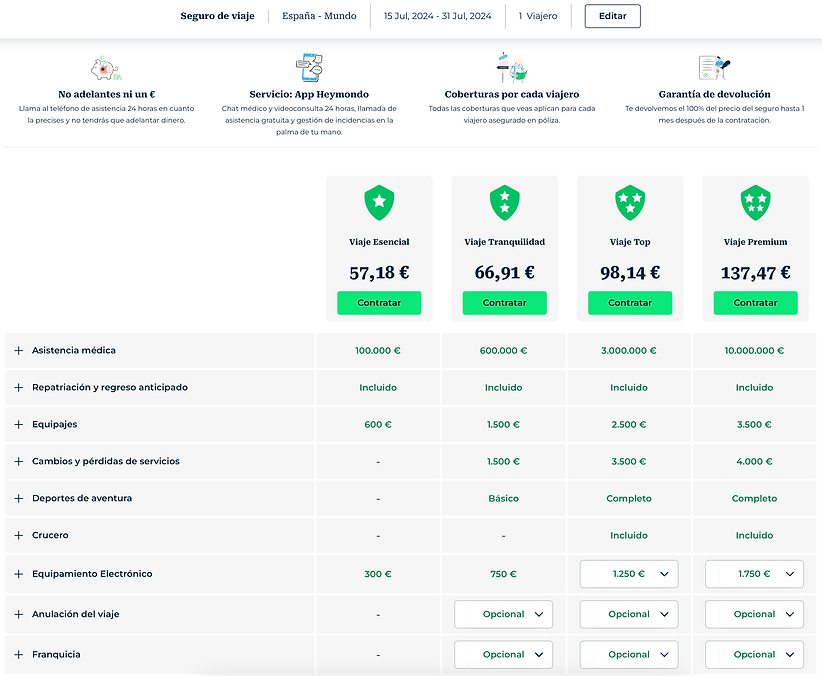The width and height of the screenshot is (822, 676).
Task: Click Contratar for Viaje Tranquilidad
Action: click(x=504, y=303)
